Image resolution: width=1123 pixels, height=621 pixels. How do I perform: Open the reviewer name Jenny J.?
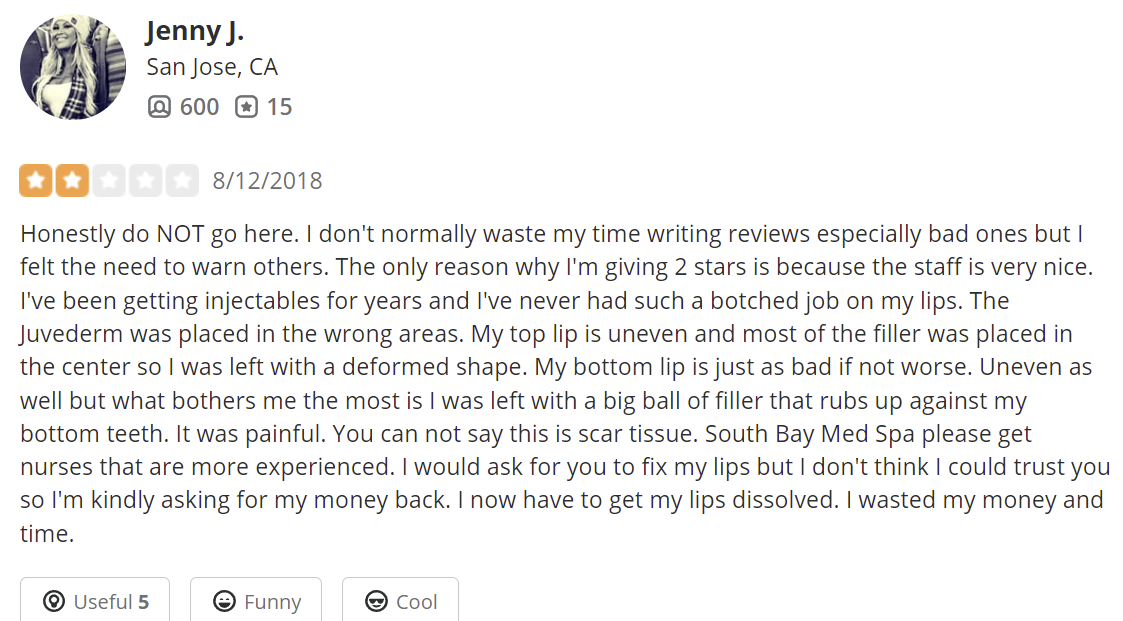click(x=195, y=31)
